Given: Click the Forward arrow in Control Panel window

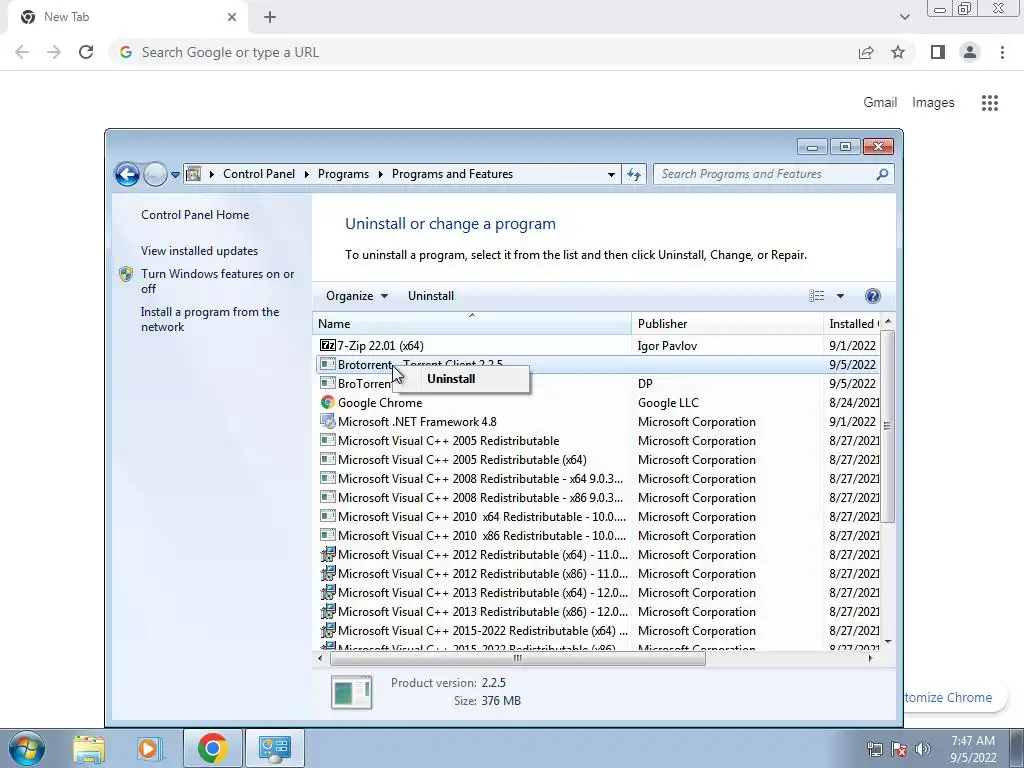Looking at the screenshot, I should tap(155, 174).
